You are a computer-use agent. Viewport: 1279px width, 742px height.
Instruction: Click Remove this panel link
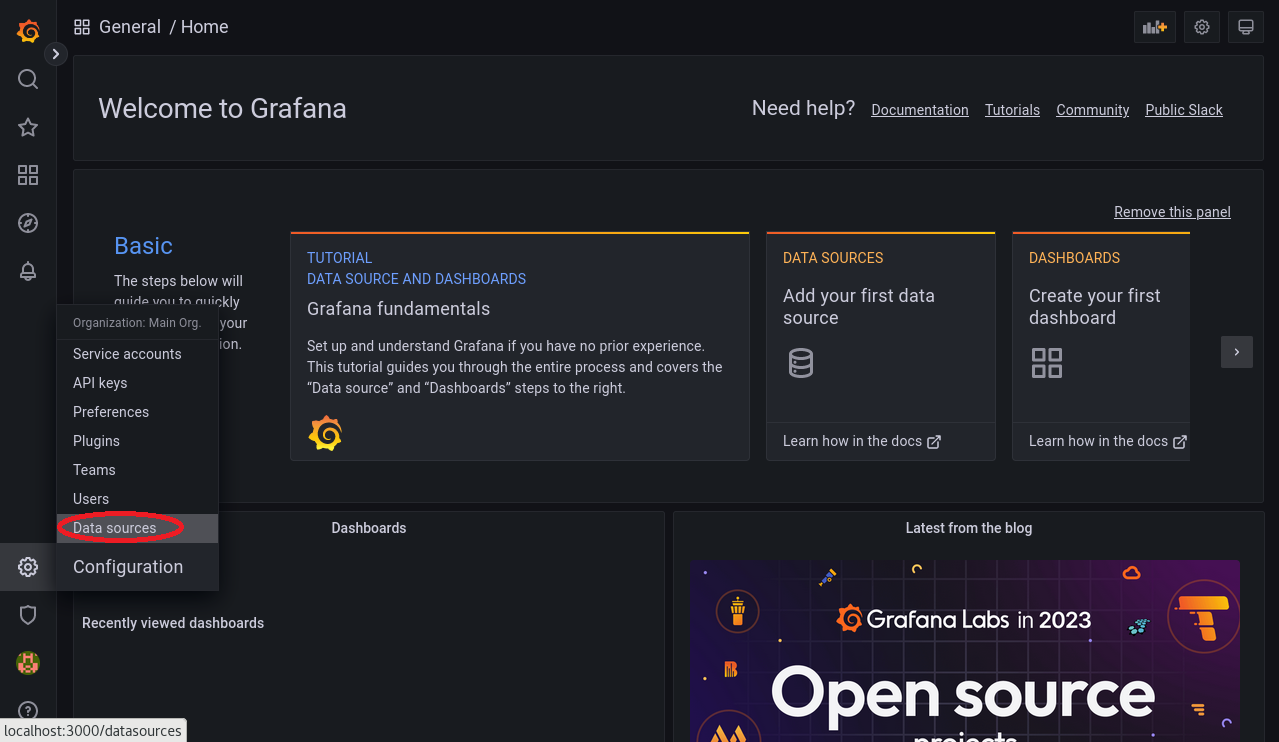click(1172, 212)
